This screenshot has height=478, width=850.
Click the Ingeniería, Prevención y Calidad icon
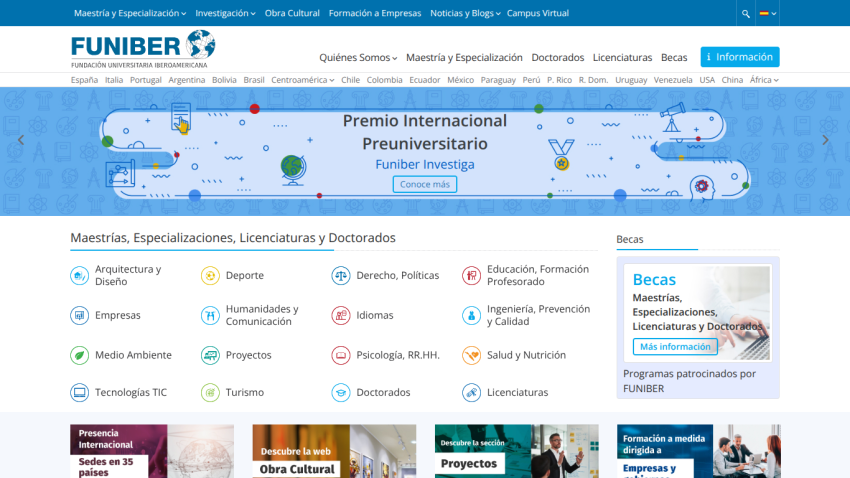click(x=472, y=315)
